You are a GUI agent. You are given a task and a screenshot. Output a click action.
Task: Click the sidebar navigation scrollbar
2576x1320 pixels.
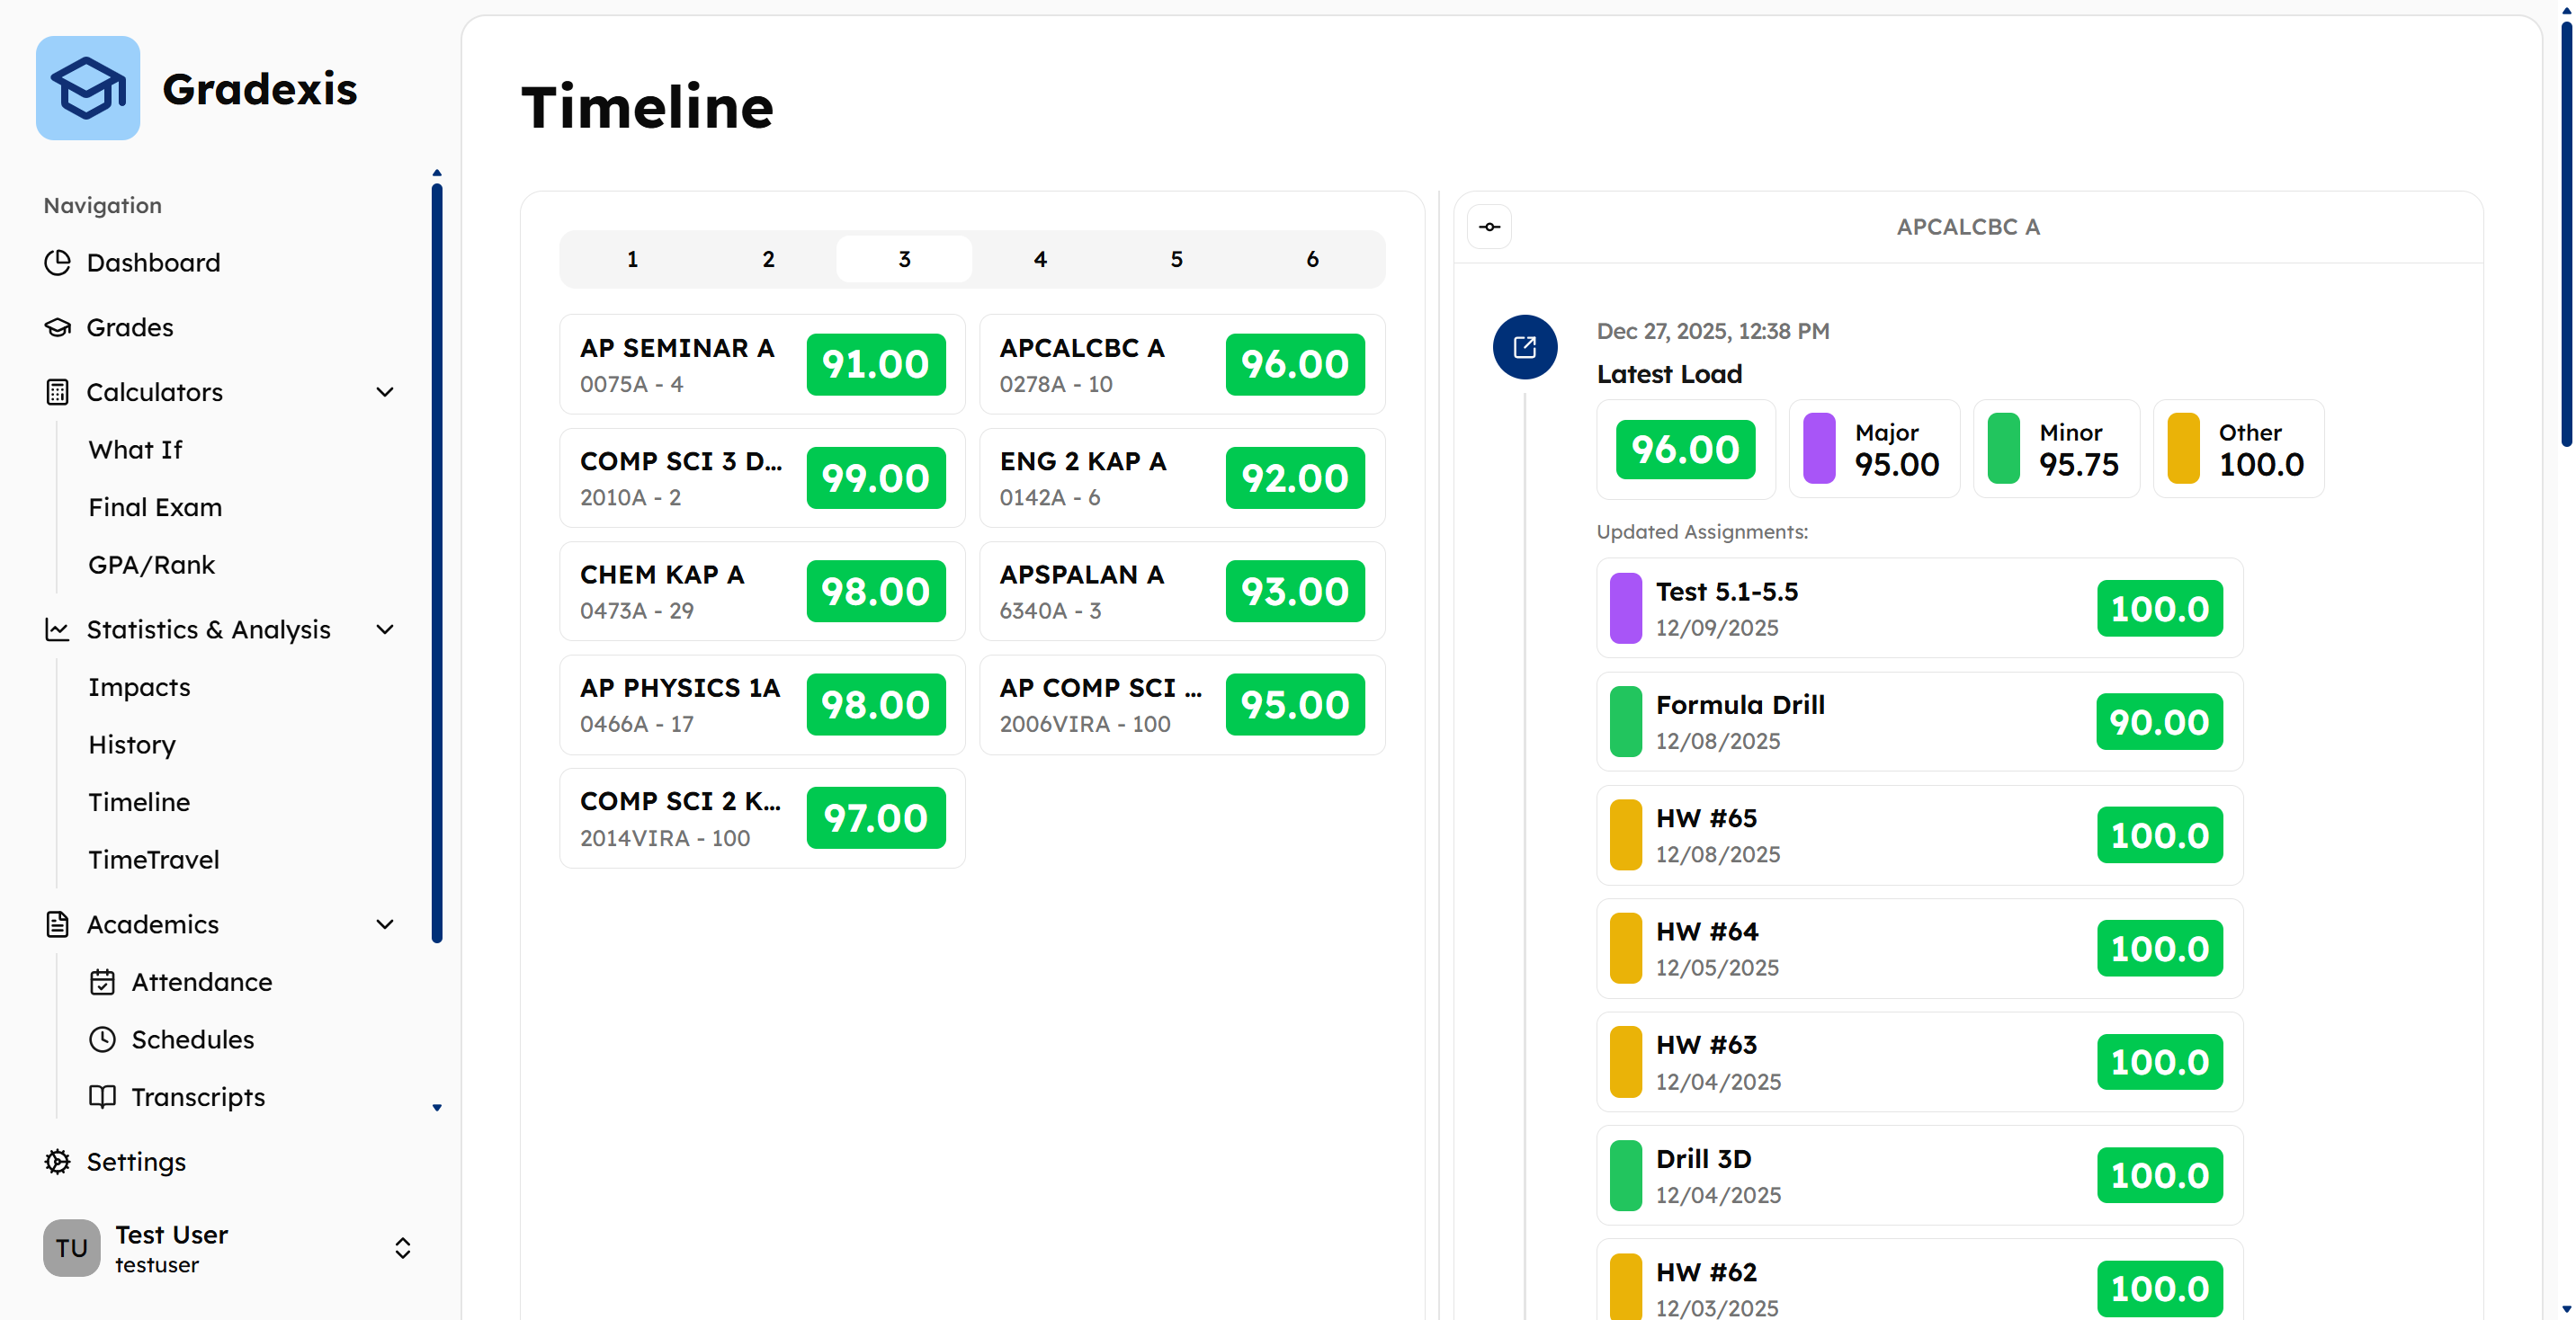pos(437,562)
